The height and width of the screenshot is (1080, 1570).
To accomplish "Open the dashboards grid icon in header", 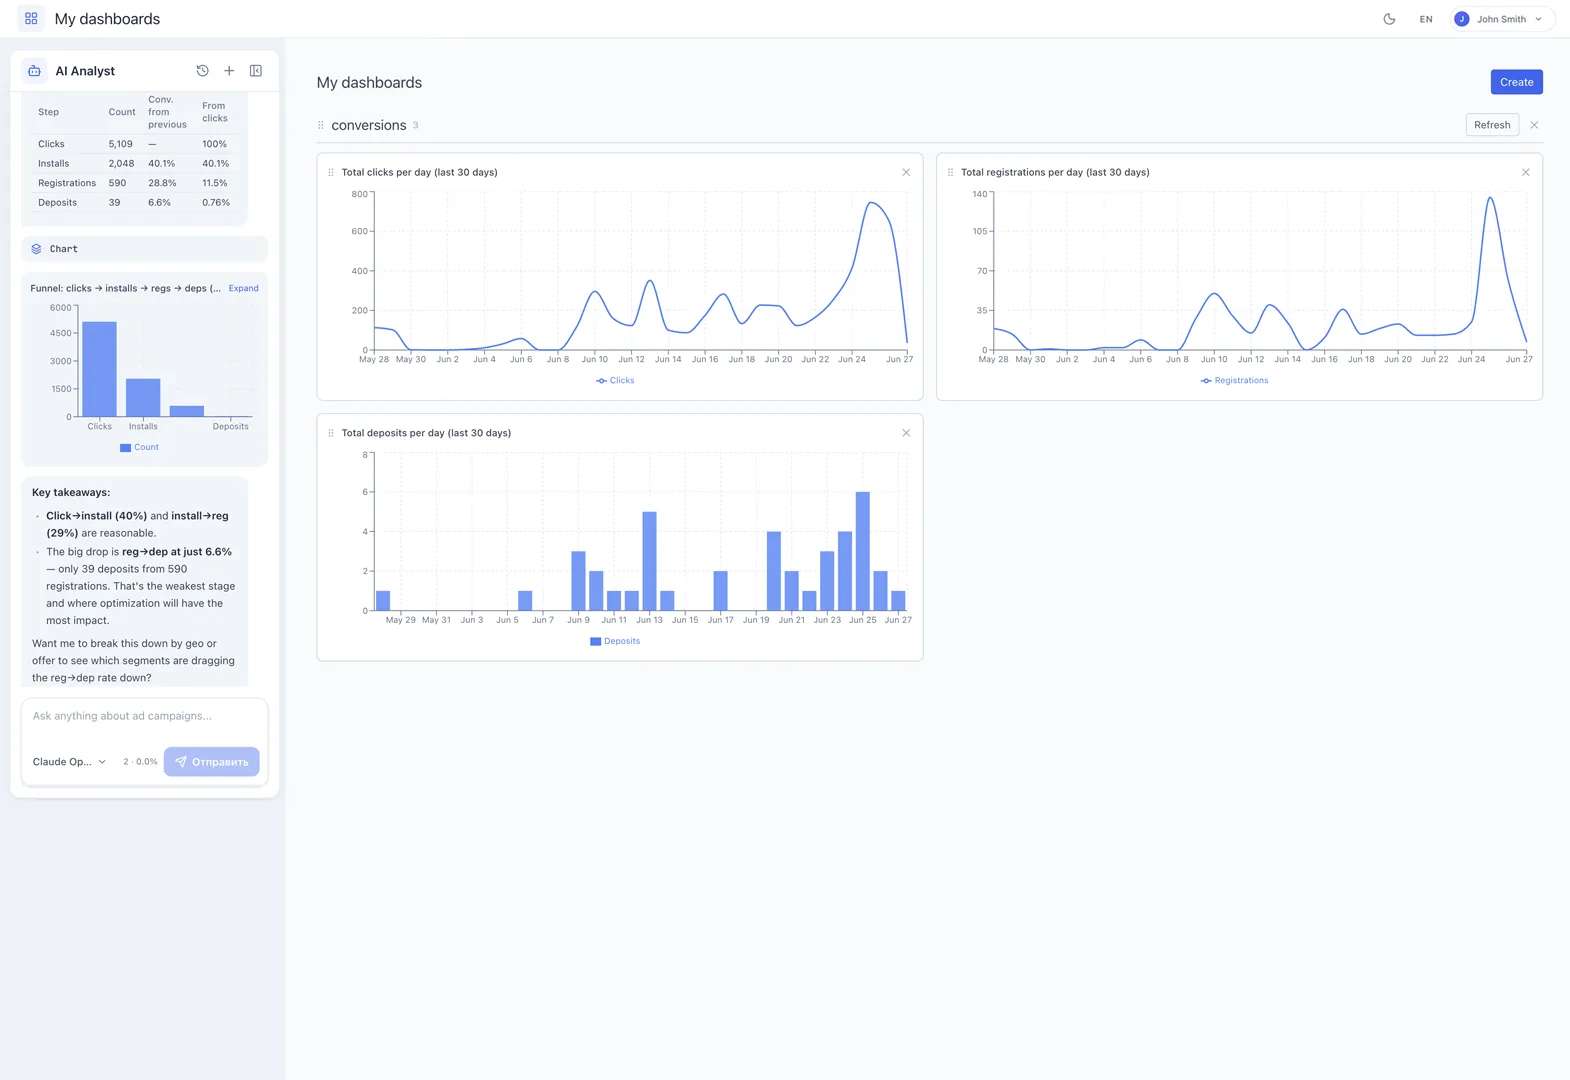I will (31, 19).
